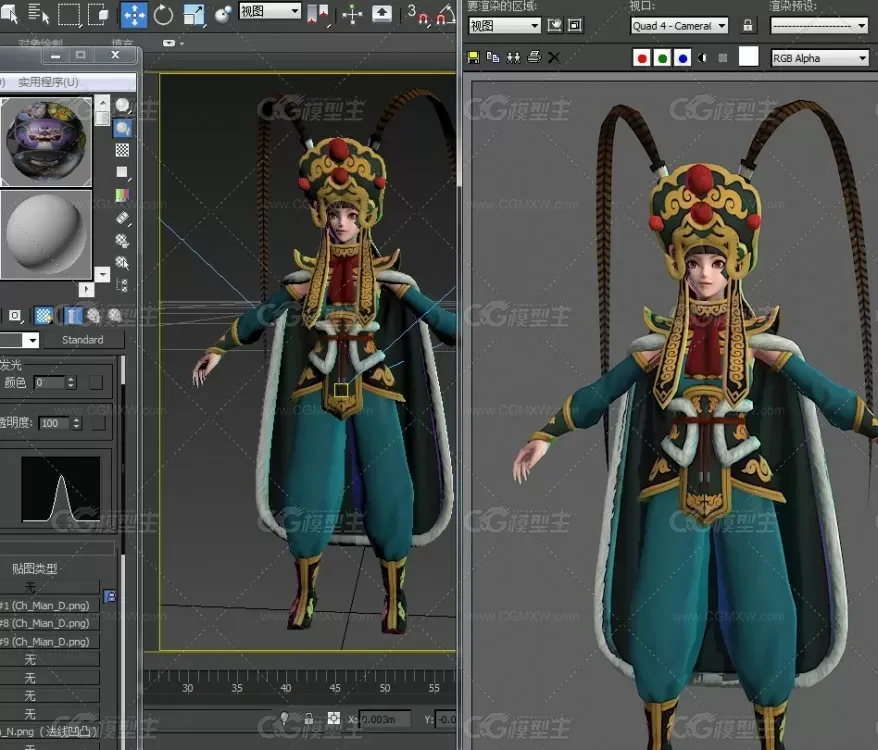Image resolution: width=878 pixels, height=750 pixels.
Task: Toggle the Window/Crossing selection icon
Action: point(98,14)
